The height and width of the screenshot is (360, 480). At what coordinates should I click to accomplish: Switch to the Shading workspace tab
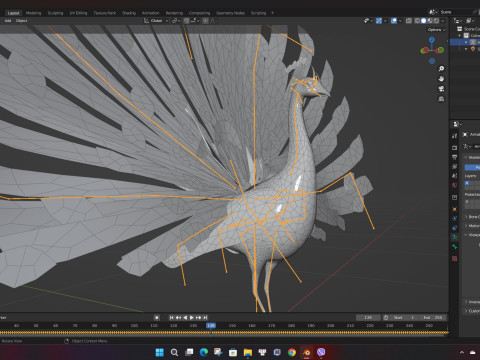[129, 13]
